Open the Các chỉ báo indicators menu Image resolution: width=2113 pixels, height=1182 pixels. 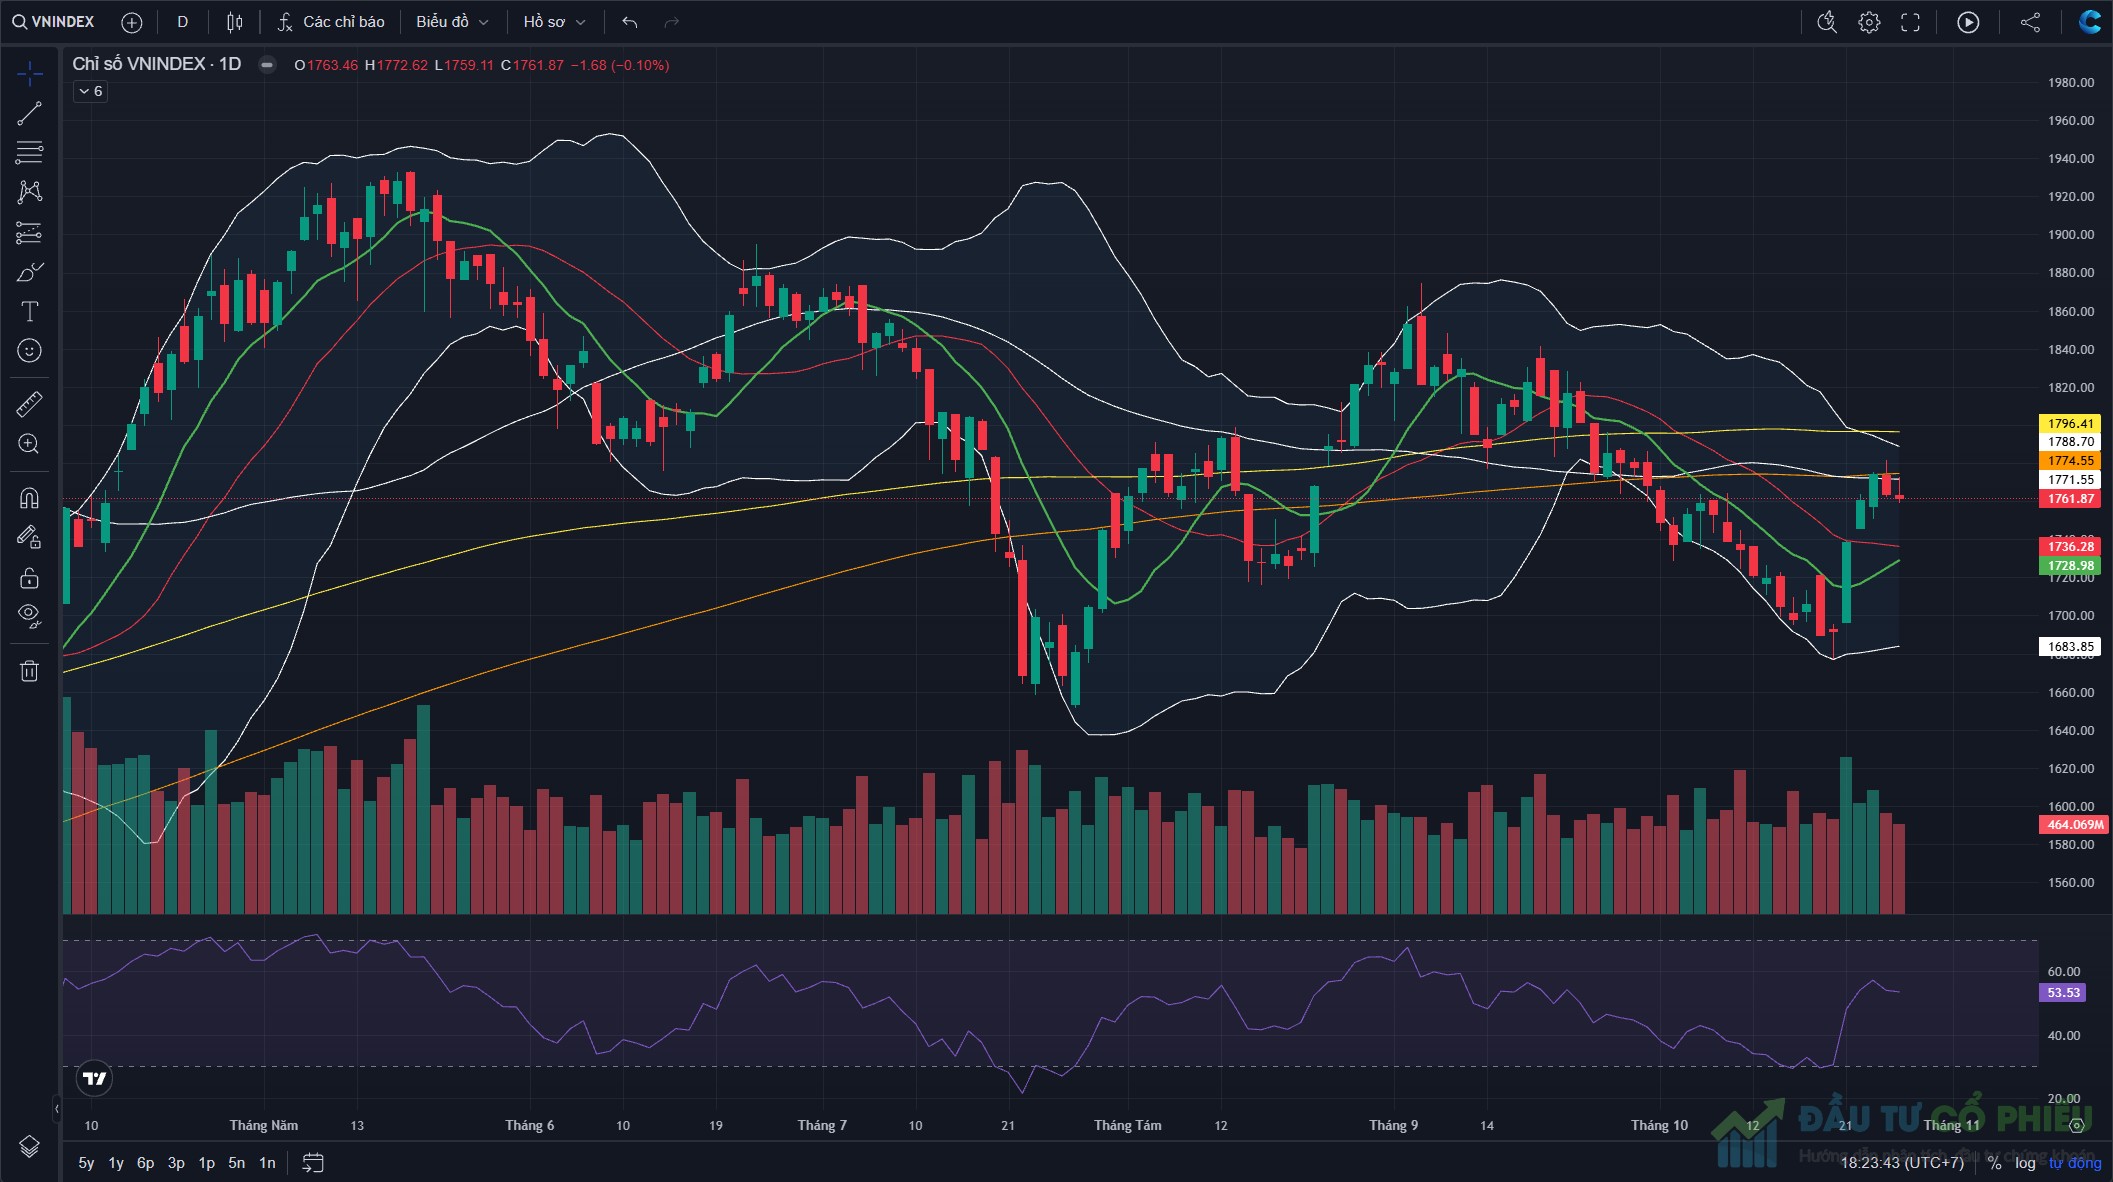[x=332, y=22]
